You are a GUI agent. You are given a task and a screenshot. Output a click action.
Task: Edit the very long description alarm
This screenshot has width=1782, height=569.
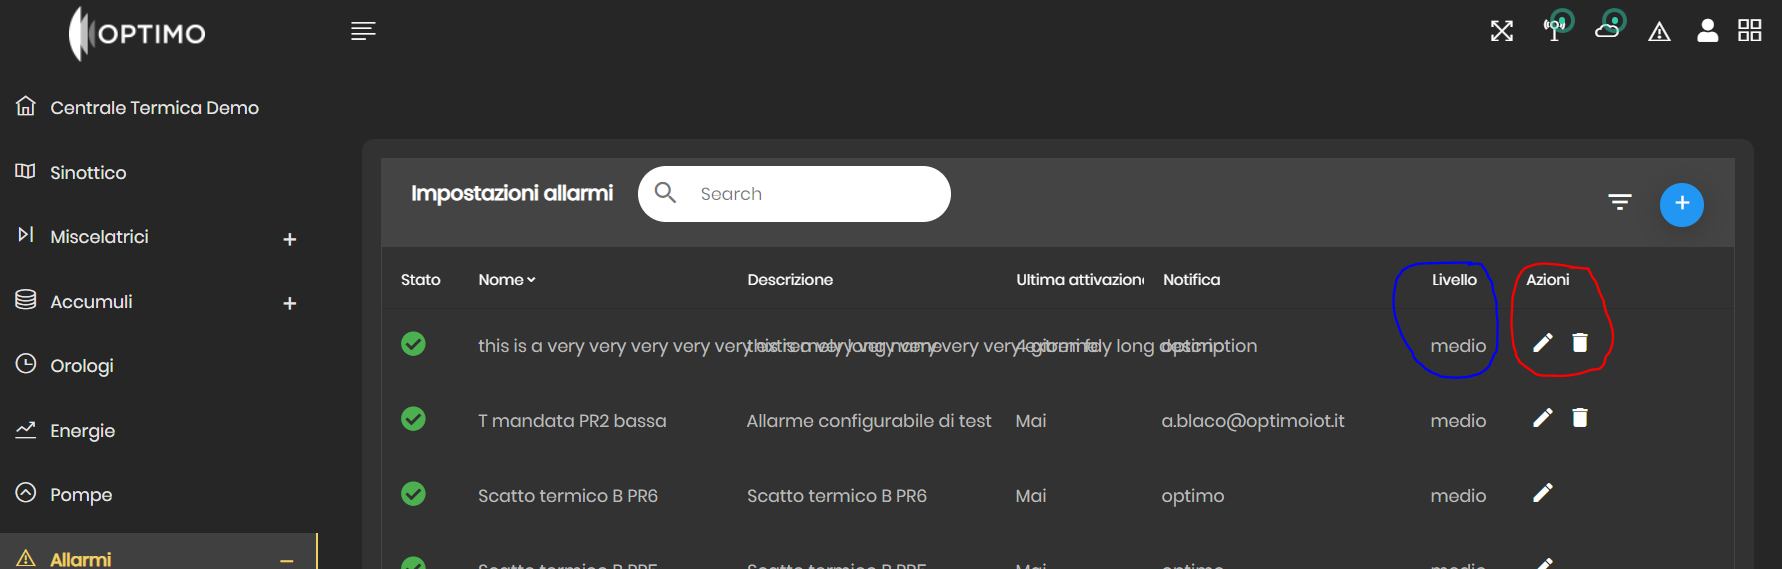[x=1543, y=343]
